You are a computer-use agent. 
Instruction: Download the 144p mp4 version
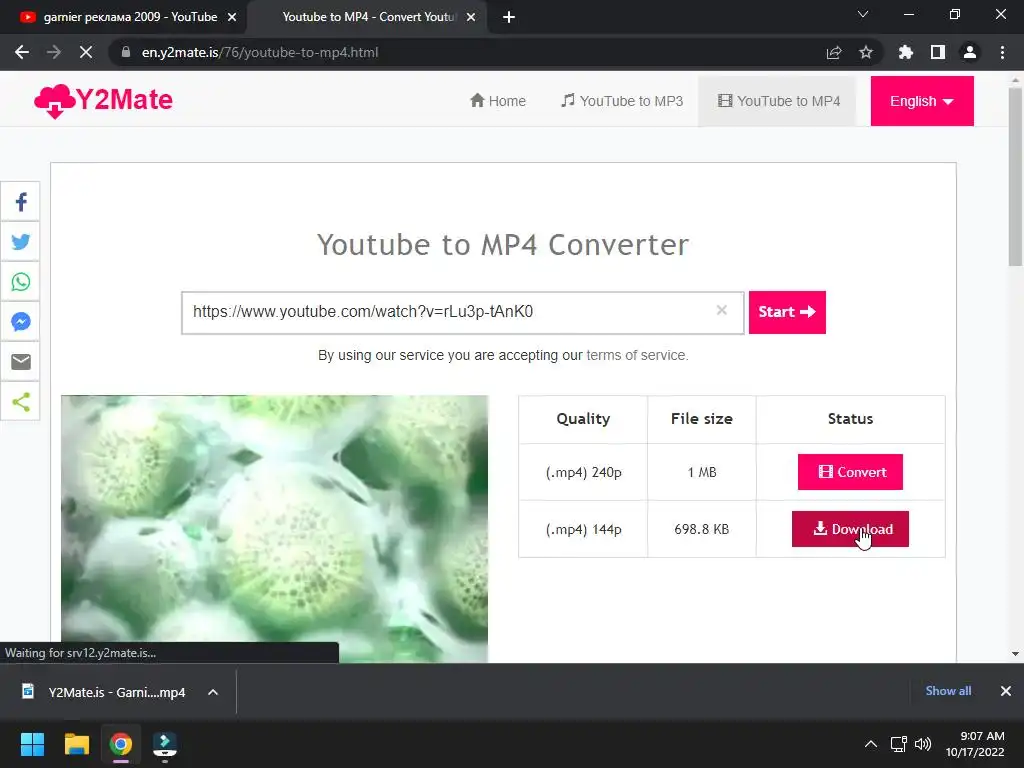tap(850, 529)
